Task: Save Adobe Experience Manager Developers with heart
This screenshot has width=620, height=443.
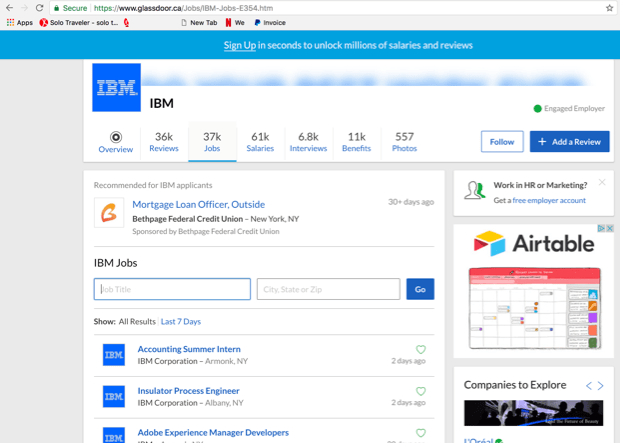Action: pos(421,433)
